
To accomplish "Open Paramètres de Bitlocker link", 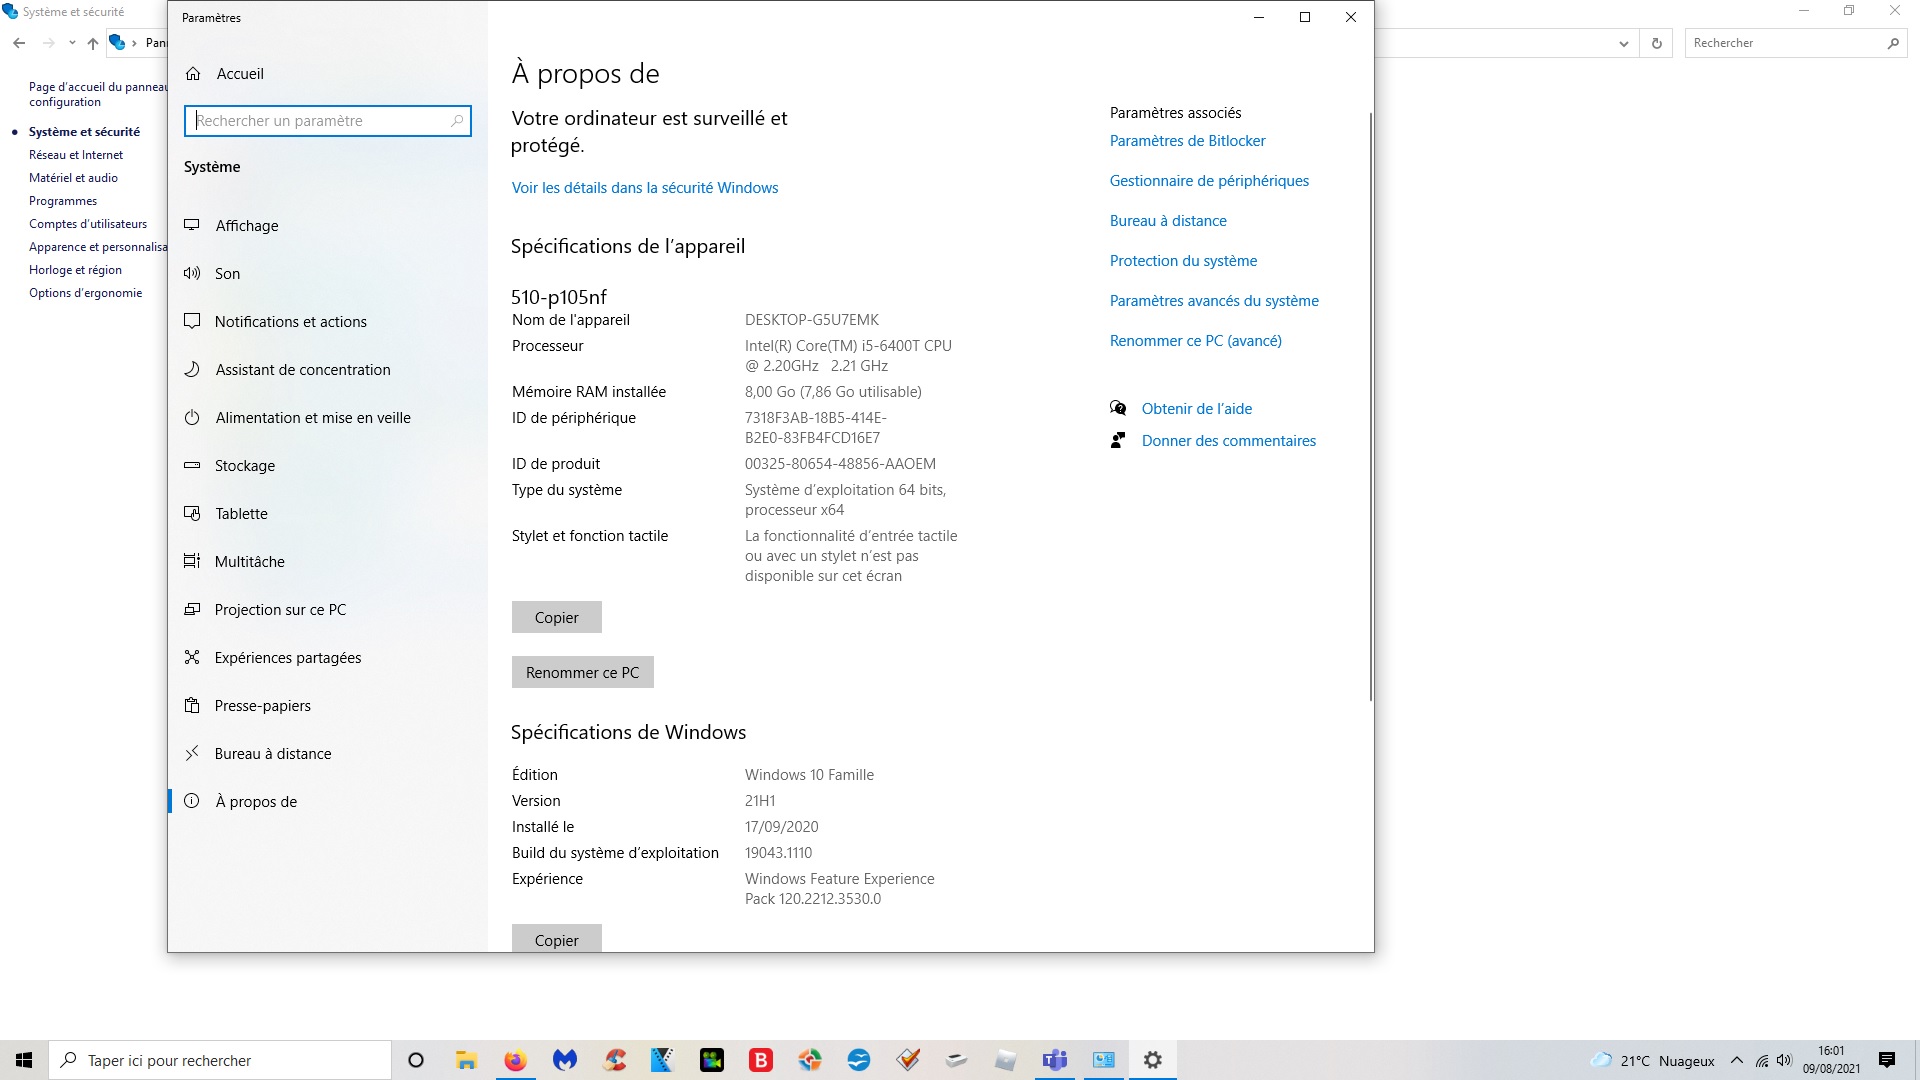I will pos(1187,141).
